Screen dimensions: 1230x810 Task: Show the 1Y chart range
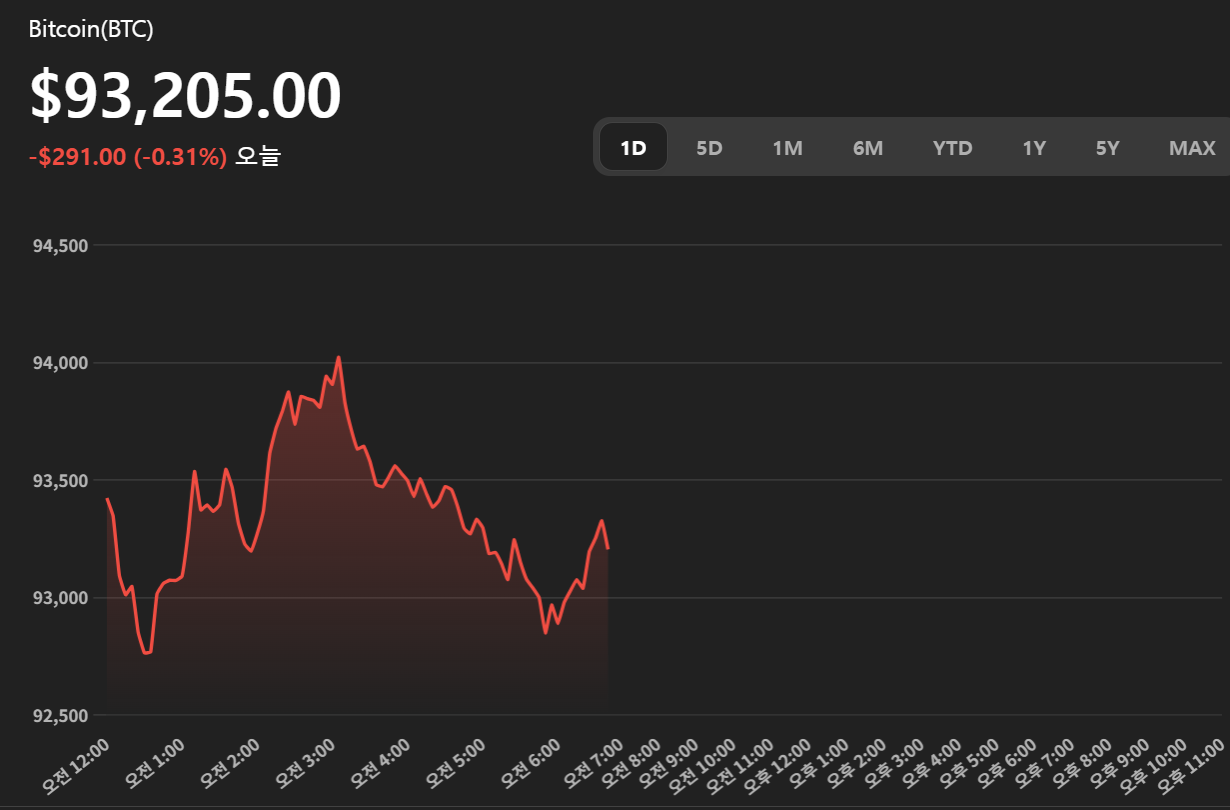(1034, 148)
